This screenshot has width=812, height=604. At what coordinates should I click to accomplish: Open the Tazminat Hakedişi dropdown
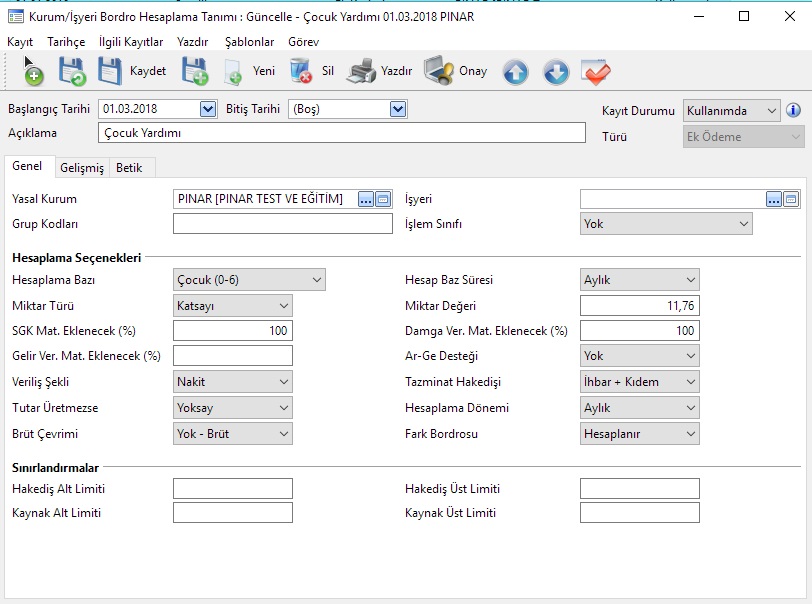[x=640, y=382]
